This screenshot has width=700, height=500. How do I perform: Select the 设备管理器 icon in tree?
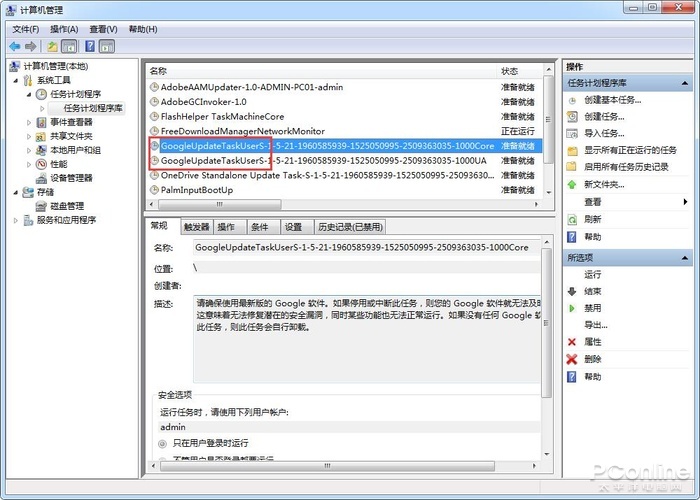tap(41, 178)
